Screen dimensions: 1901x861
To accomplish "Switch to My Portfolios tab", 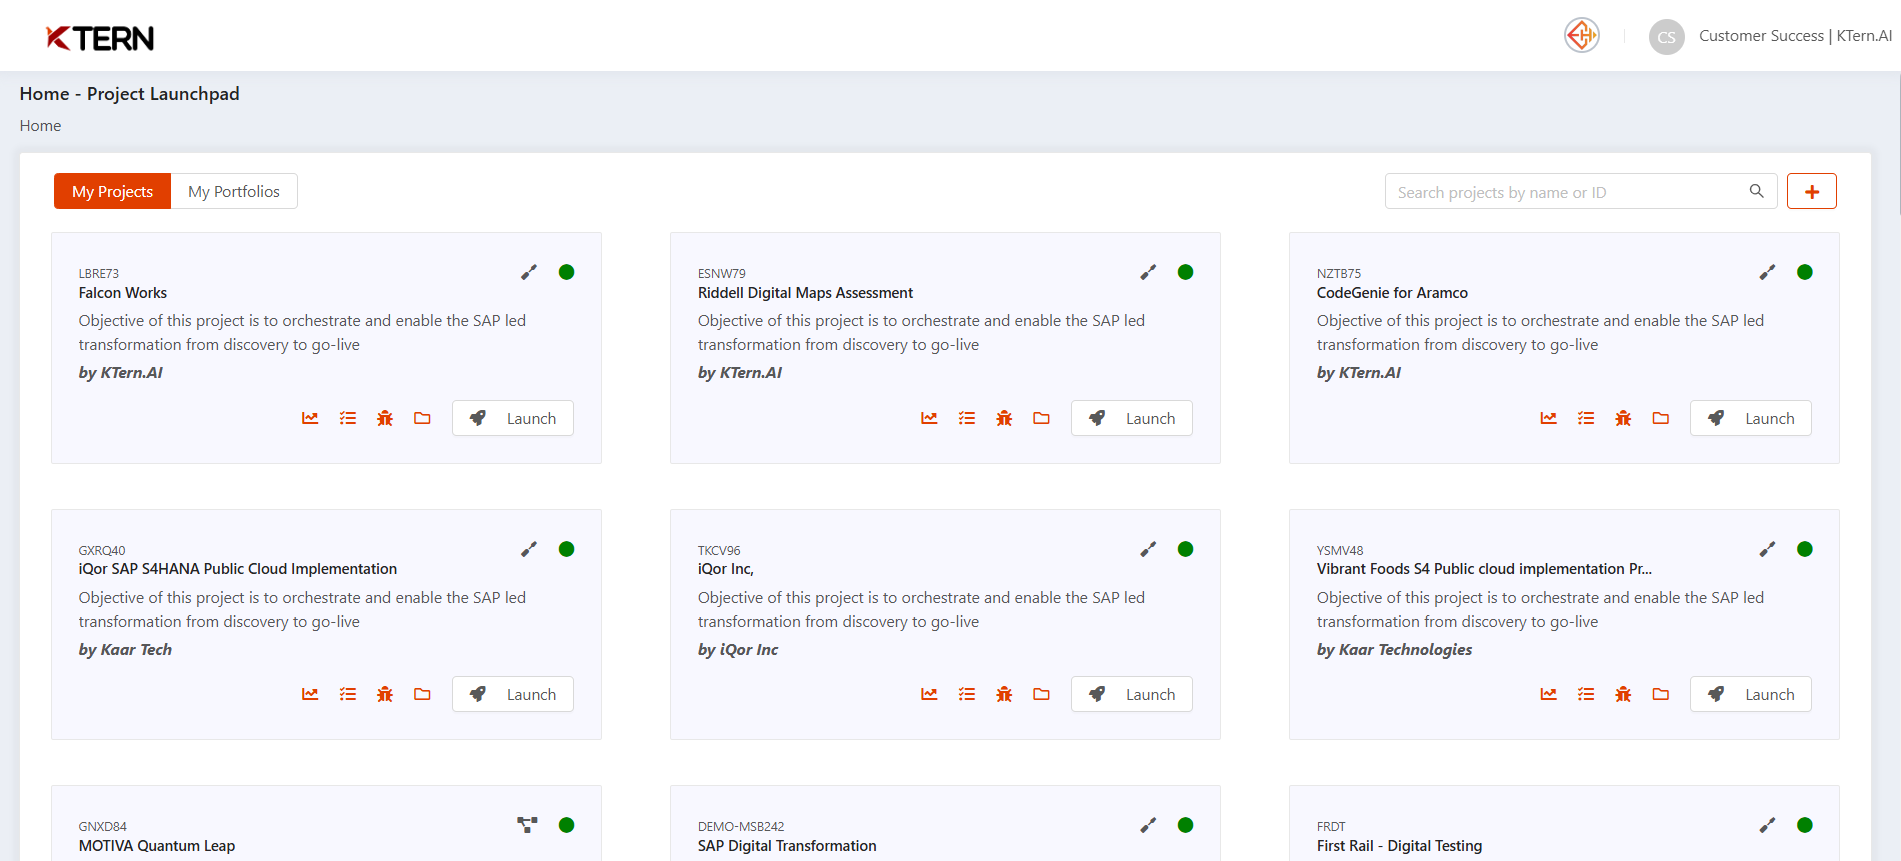I will point(234,191).
